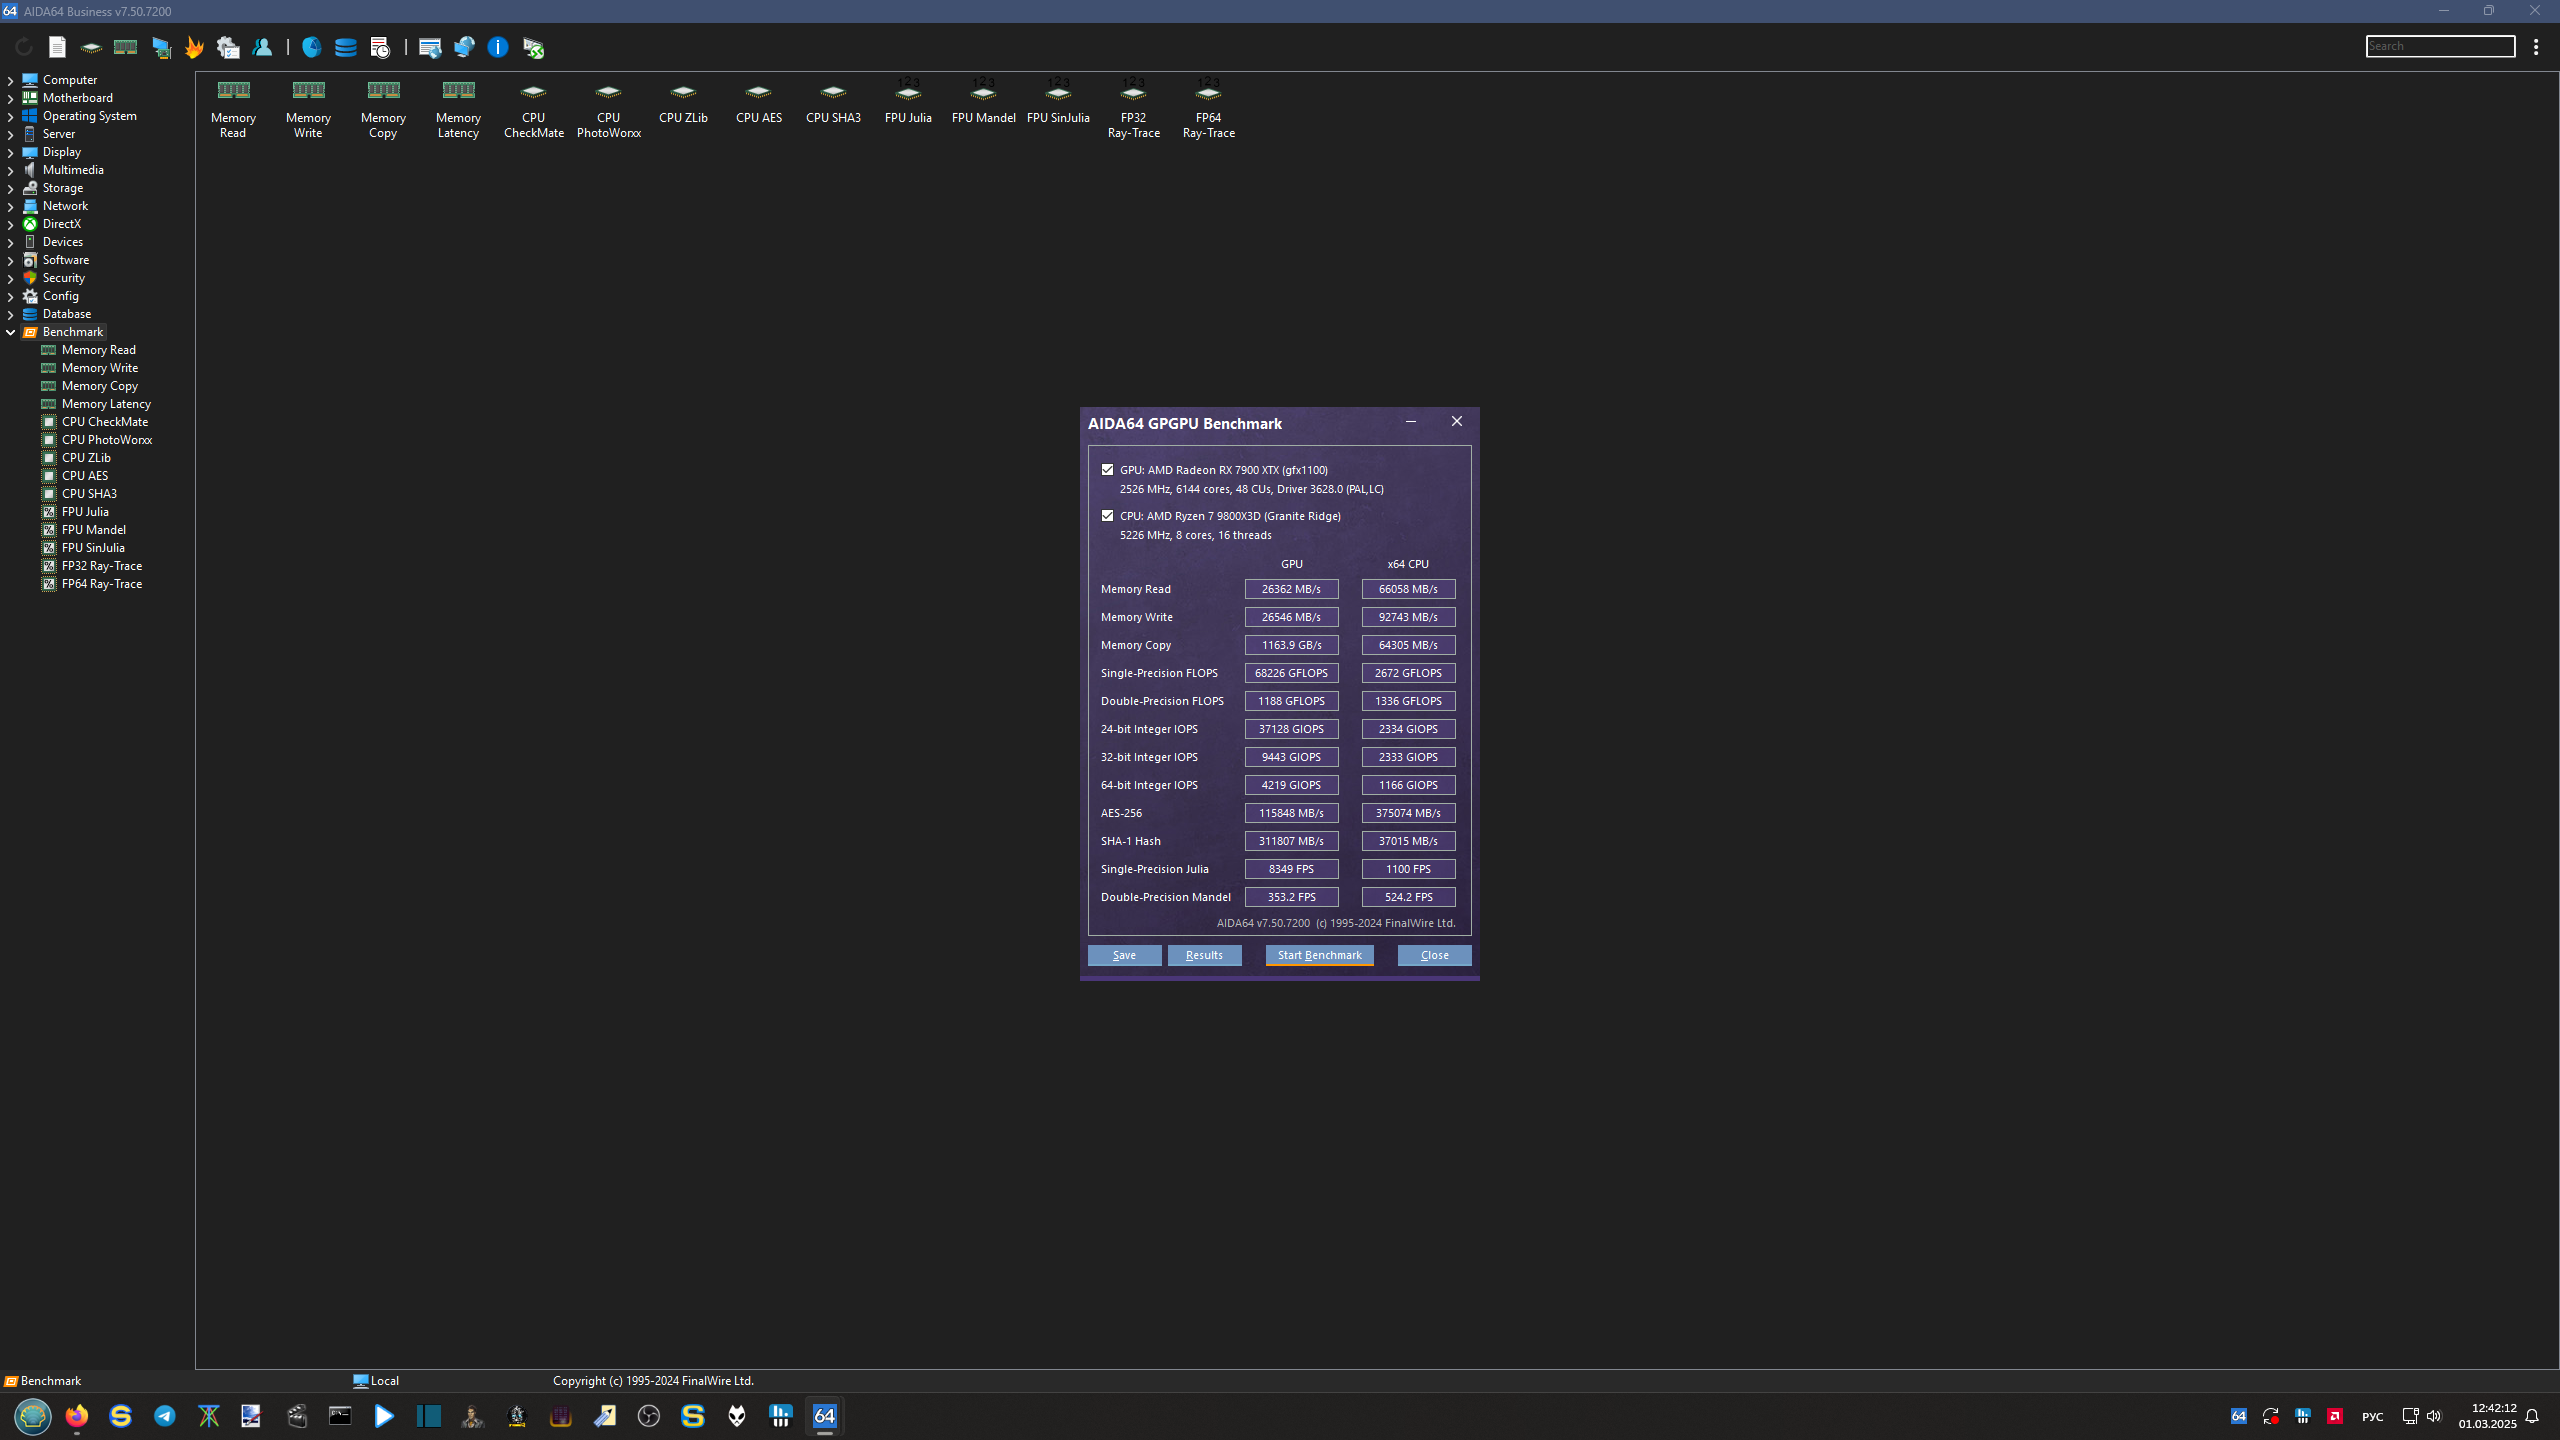Open the FP64 Ray-Trace benchmark icon
This screenshot has height=1440, width=2560.
[x=1208, y=108]
